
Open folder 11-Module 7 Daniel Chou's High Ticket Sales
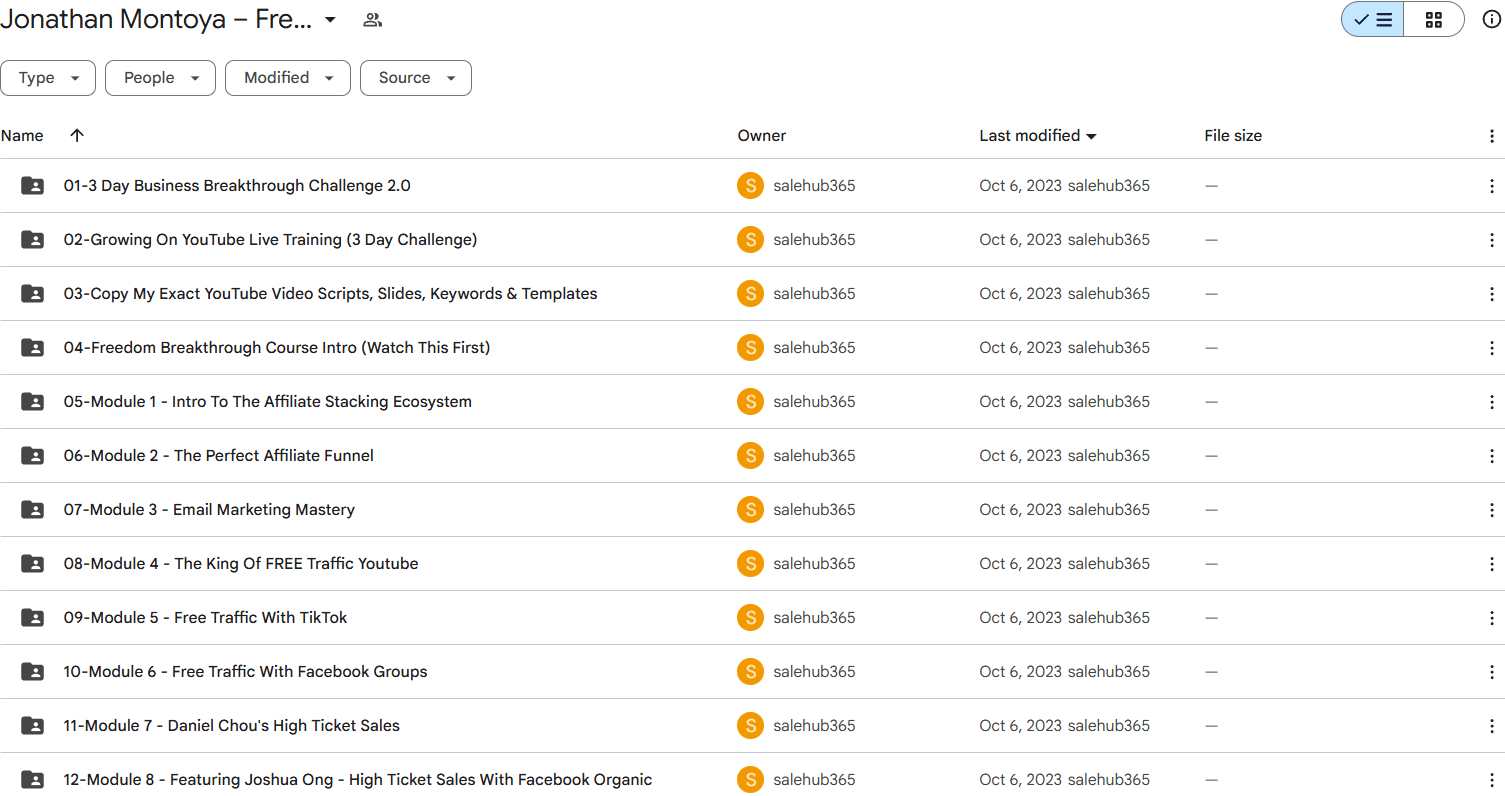pos(232,726)
